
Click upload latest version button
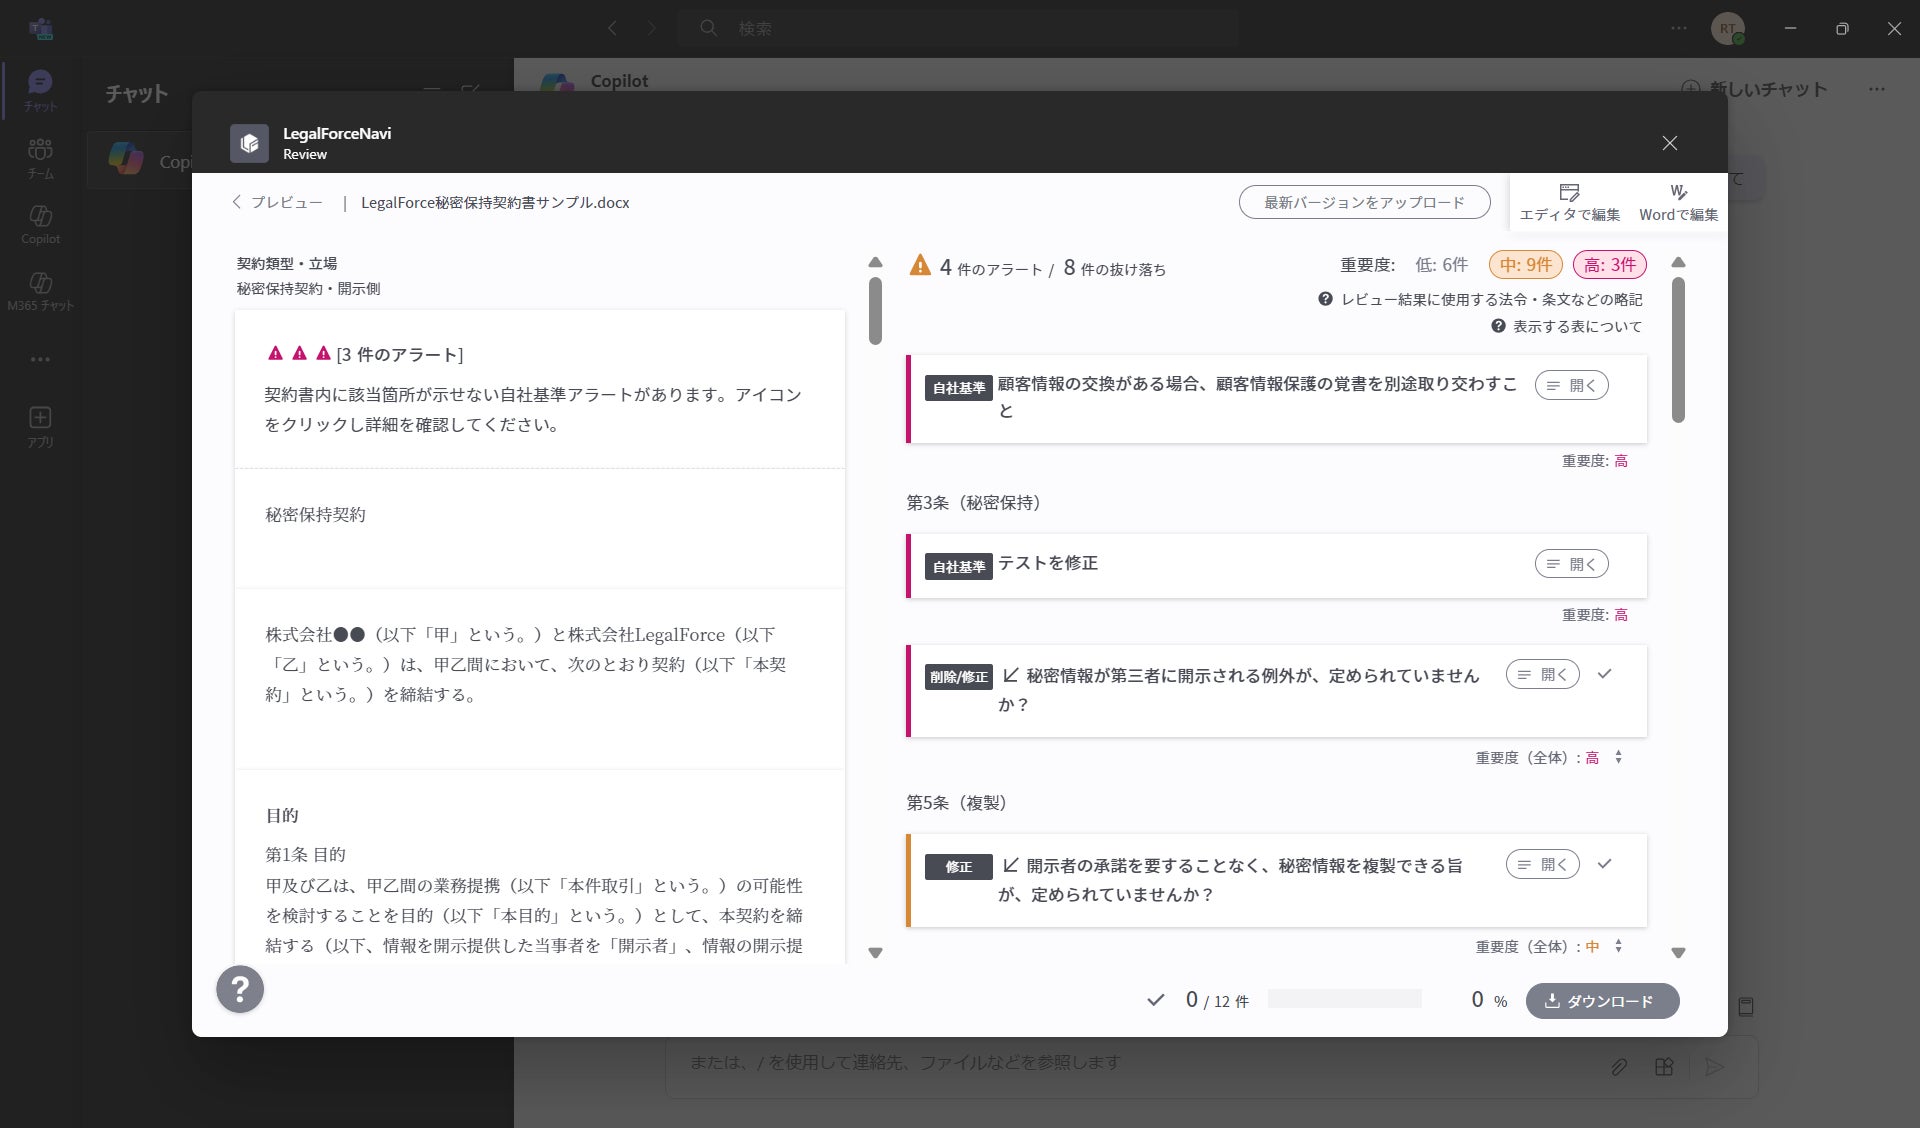pos(1364,202)
